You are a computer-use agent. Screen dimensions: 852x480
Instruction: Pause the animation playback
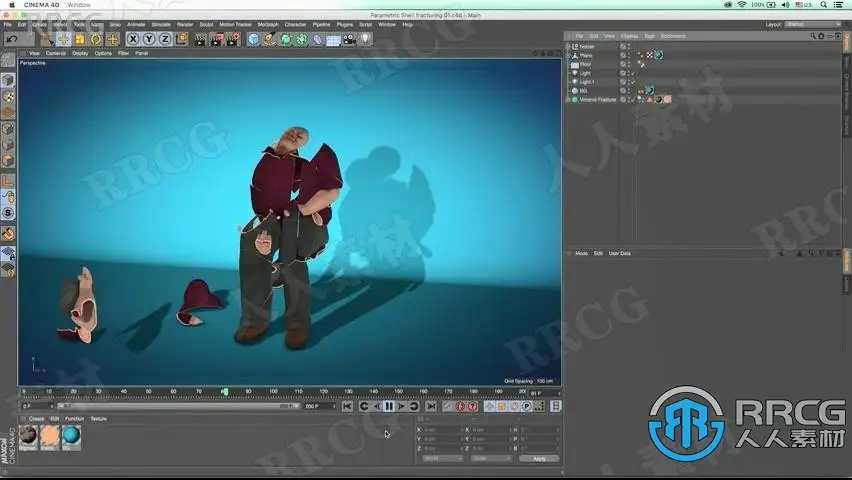[389, 406]
